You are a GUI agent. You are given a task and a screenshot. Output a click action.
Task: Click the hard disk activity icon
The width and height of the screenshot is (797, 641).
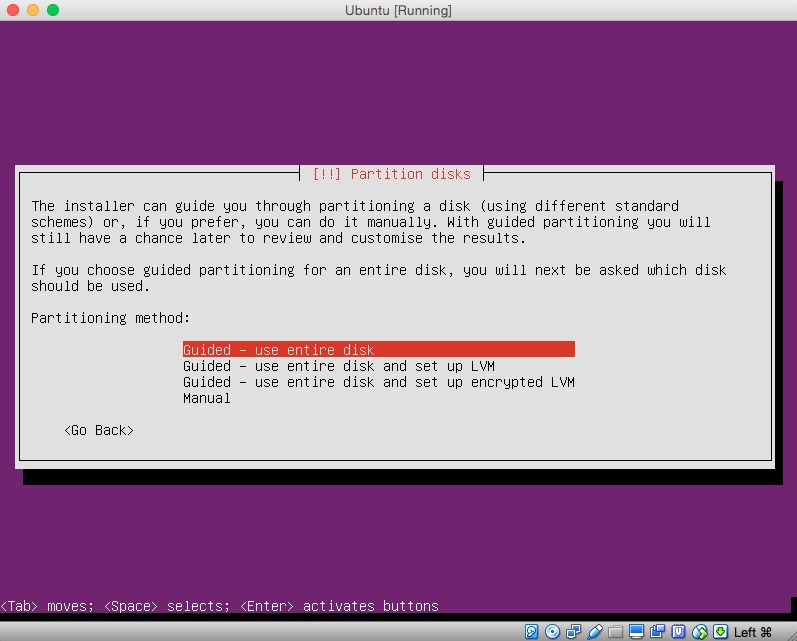pyautogui.click(x=531, y=632)
